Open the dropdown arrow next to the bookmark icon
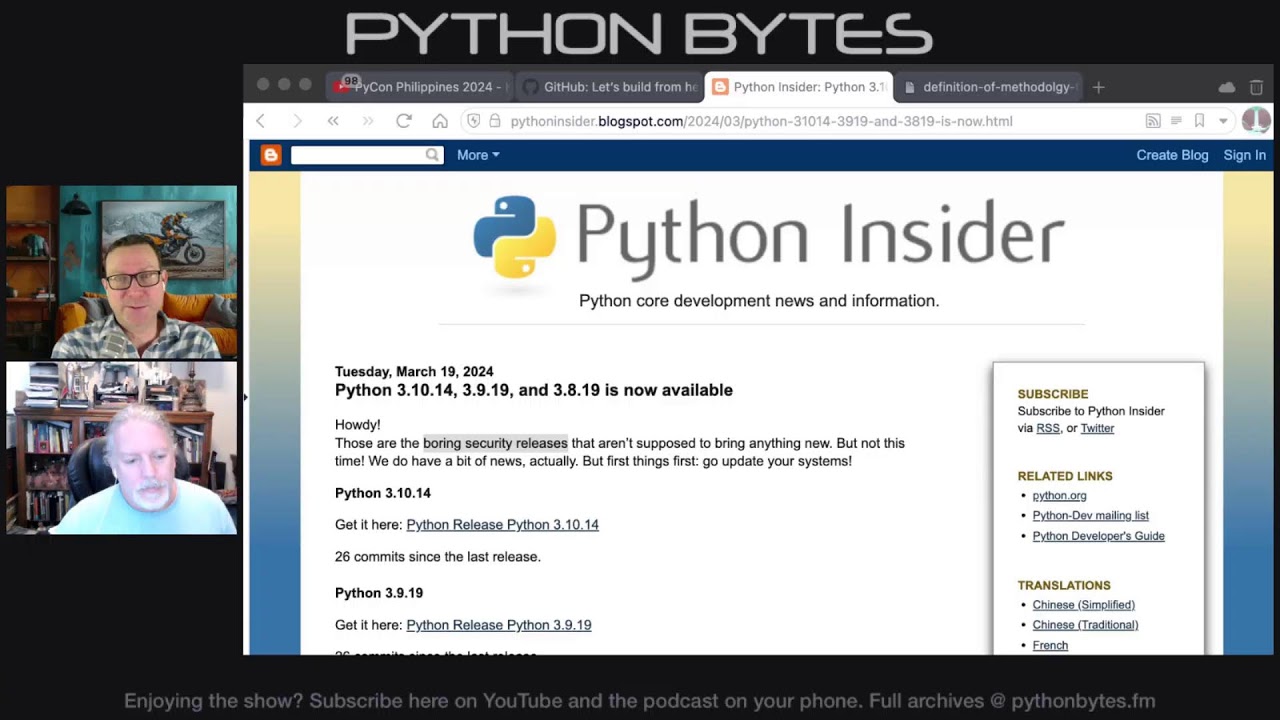1280x720 pixels. coord(1222,120)
